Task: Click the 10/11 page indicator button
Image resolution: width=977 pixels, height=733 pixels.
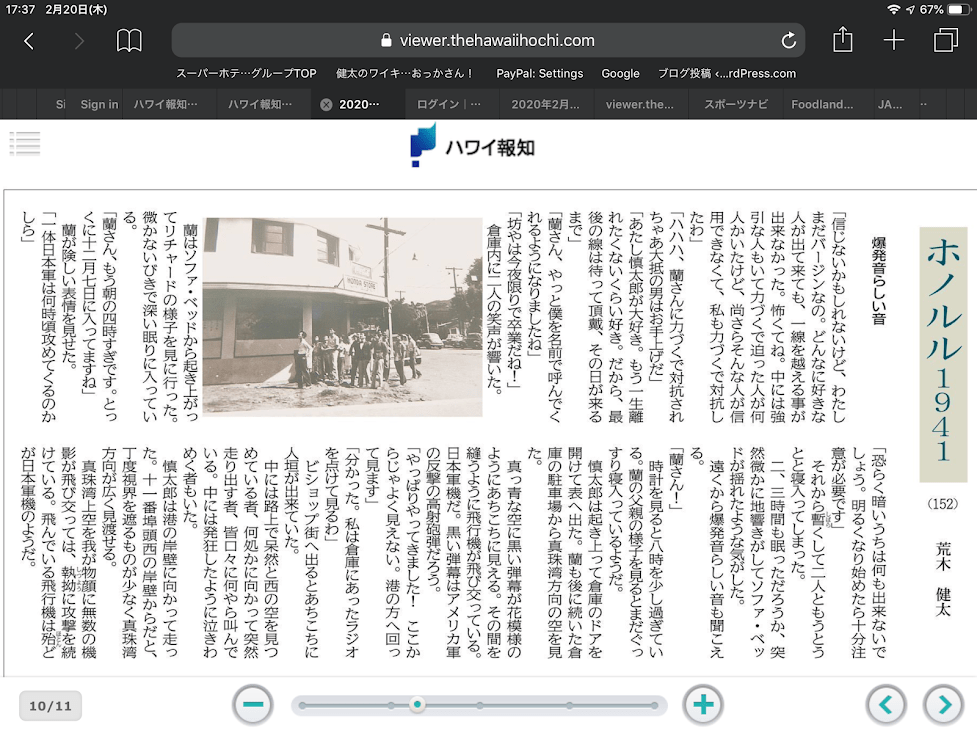Action: point(50,706)
